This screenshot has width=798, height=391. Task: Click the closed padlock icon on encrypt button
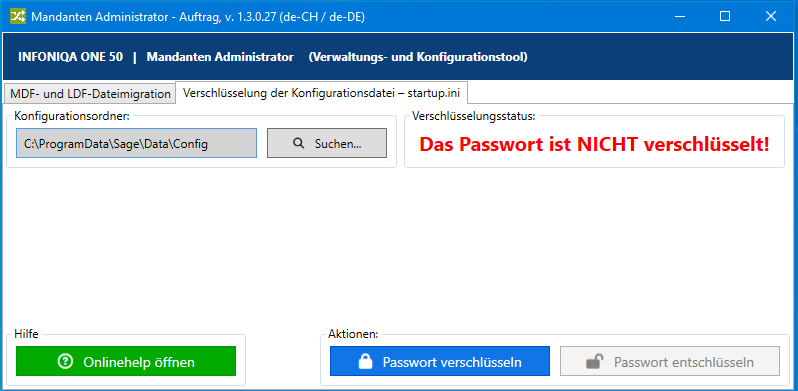(365, 362)
